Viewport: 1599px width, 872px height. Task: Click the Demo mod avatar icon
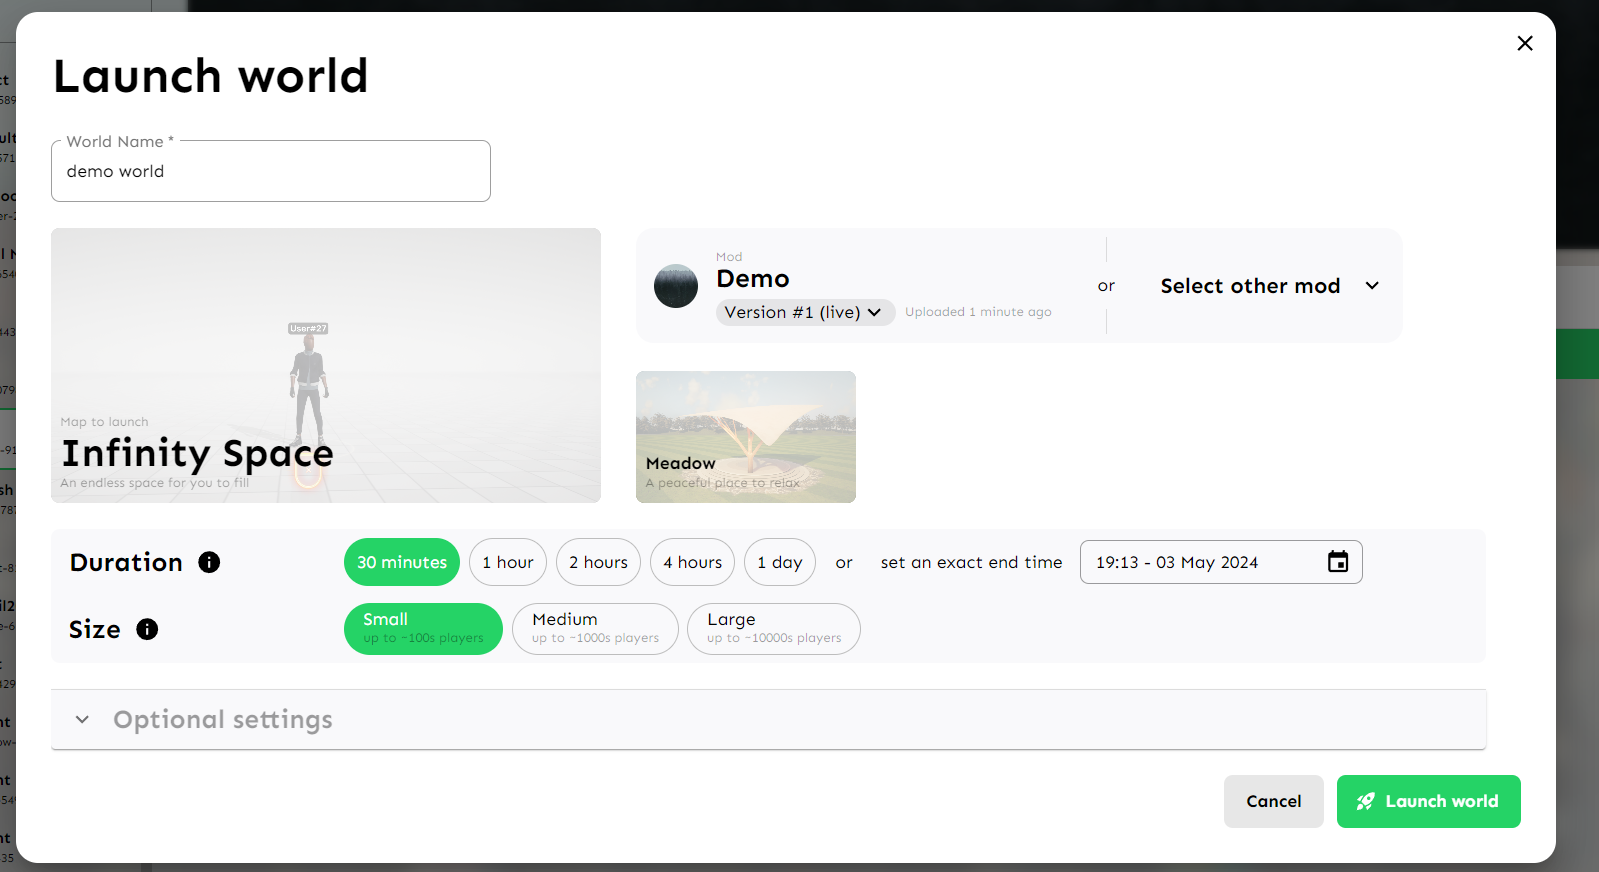coord(676,286)
